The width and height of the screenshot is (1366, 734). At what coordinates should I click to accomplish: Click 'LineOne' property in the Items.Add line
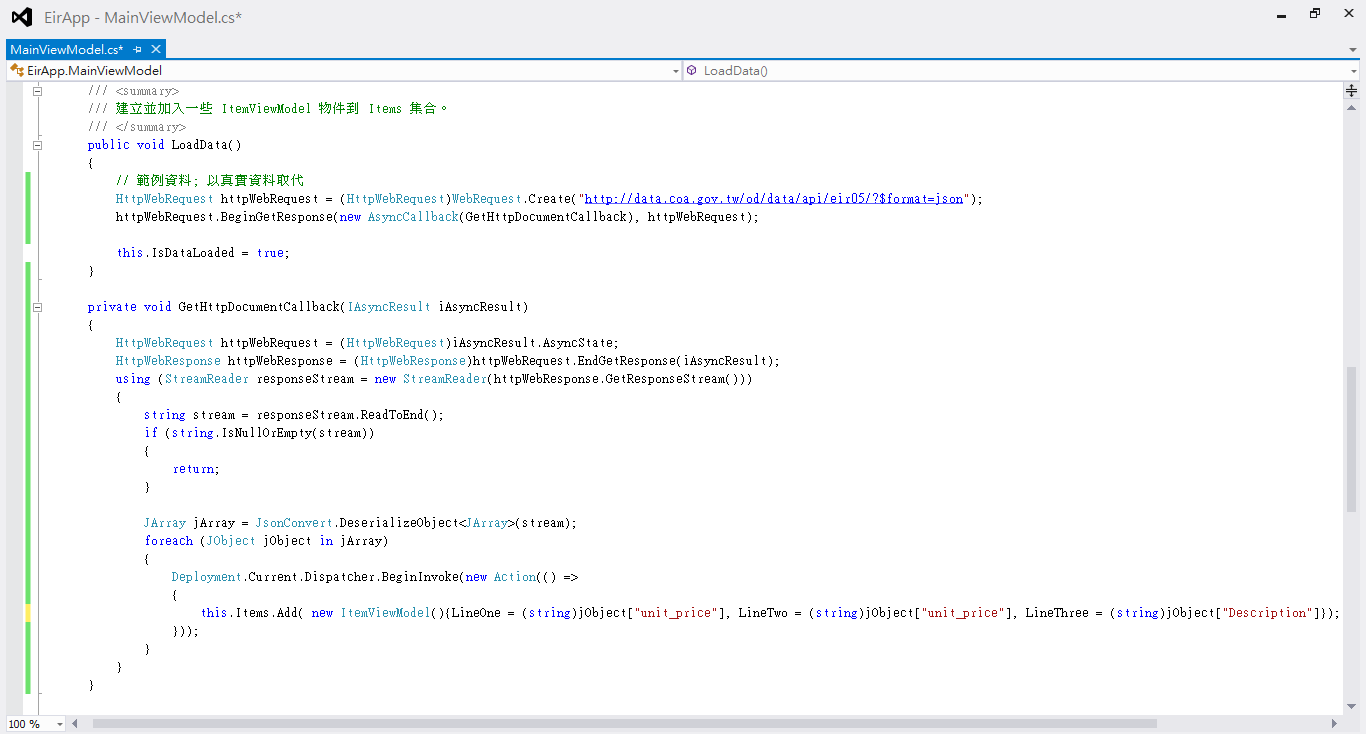point(476,613)
